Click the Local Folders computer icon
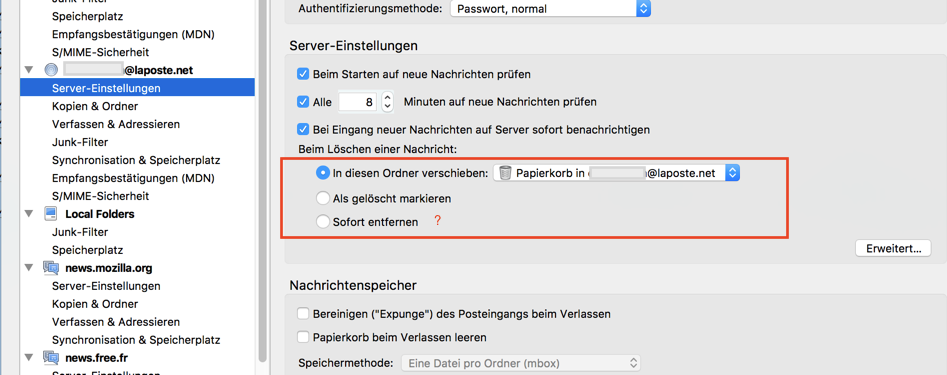The width and height of the screenshot is (947, 375). [x=51, y=214]
